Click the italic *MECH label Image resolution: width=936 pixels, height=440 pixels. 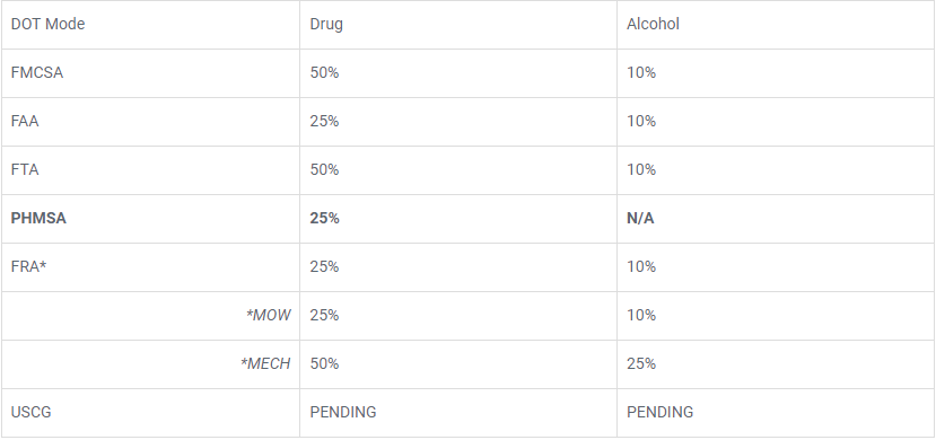tap(265, 364)
